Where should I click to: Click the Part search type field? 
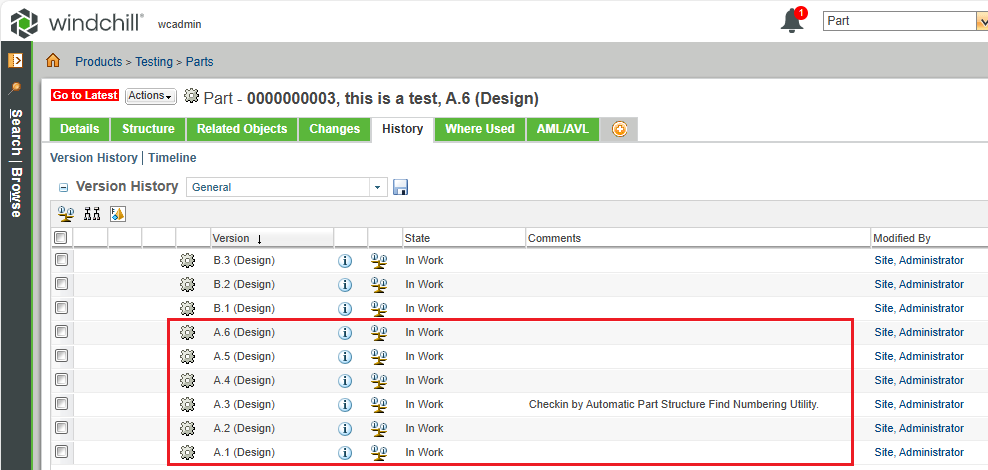pyautogui.click(x=894, y=20)
